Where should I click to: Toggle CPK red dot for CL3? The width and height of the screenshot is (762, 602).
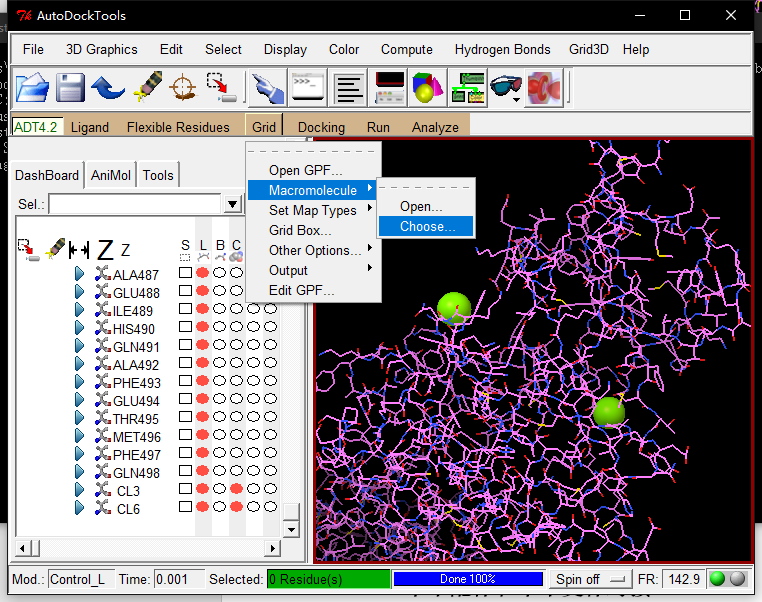(237, 488)
